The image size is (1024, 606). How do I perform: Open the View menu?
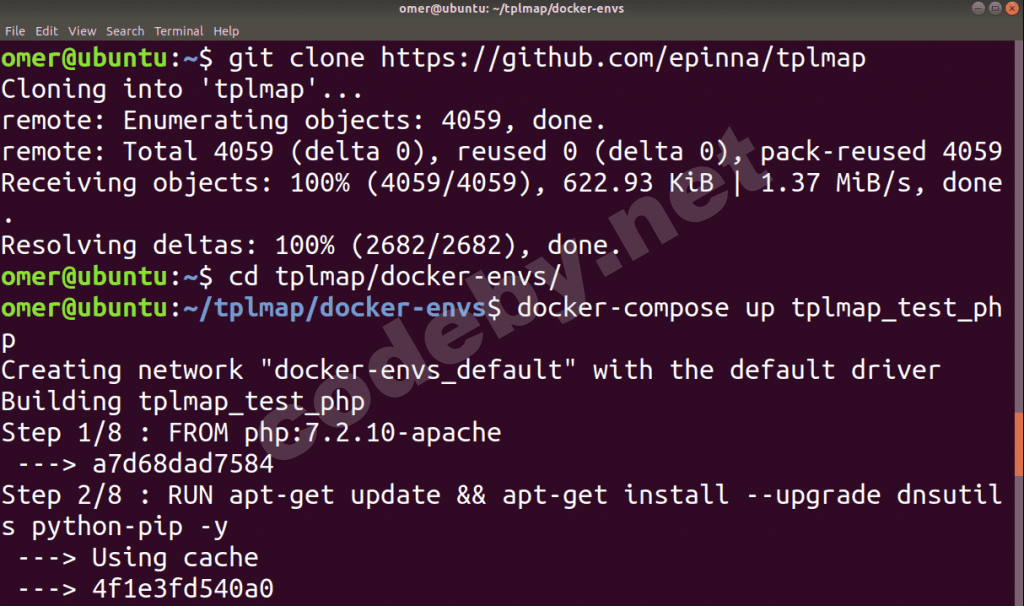tap(83, 31)
